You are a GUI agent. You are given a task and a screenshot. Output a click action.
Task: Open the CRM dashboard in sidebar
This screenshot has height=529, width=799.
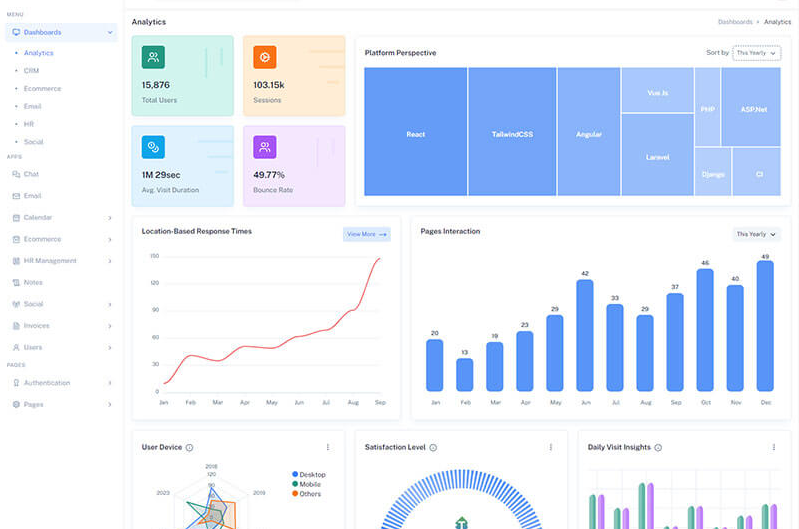30,71
